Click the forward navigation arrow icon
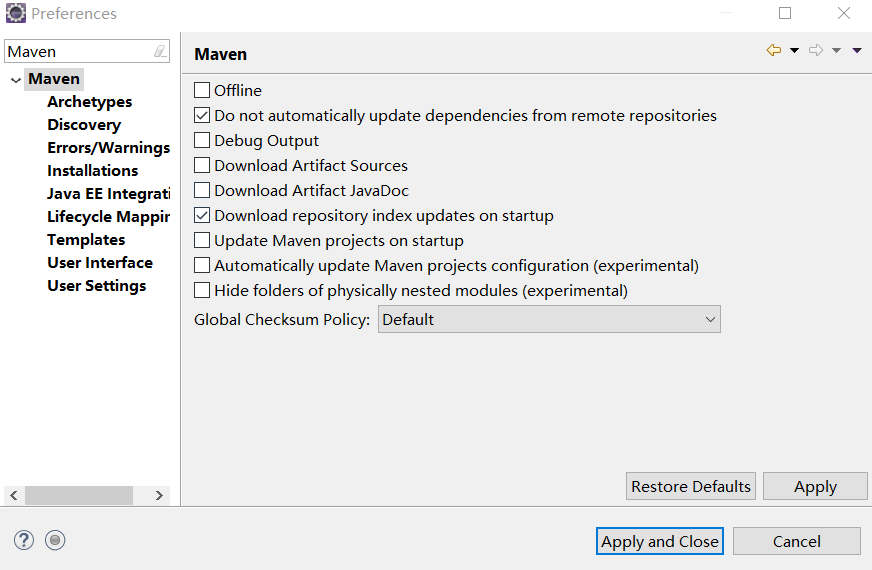Image resolution: width=872 pixels, height=570 pixels. pyautogui.click(x=815, y=51)
